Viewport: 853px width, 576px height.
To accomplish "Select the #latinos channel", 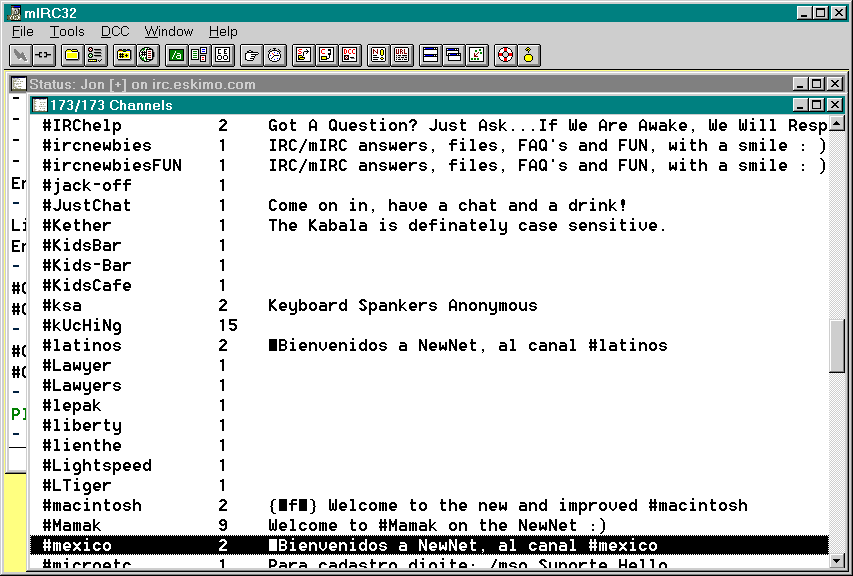I will pyautogui.click(x=429, y=345).
